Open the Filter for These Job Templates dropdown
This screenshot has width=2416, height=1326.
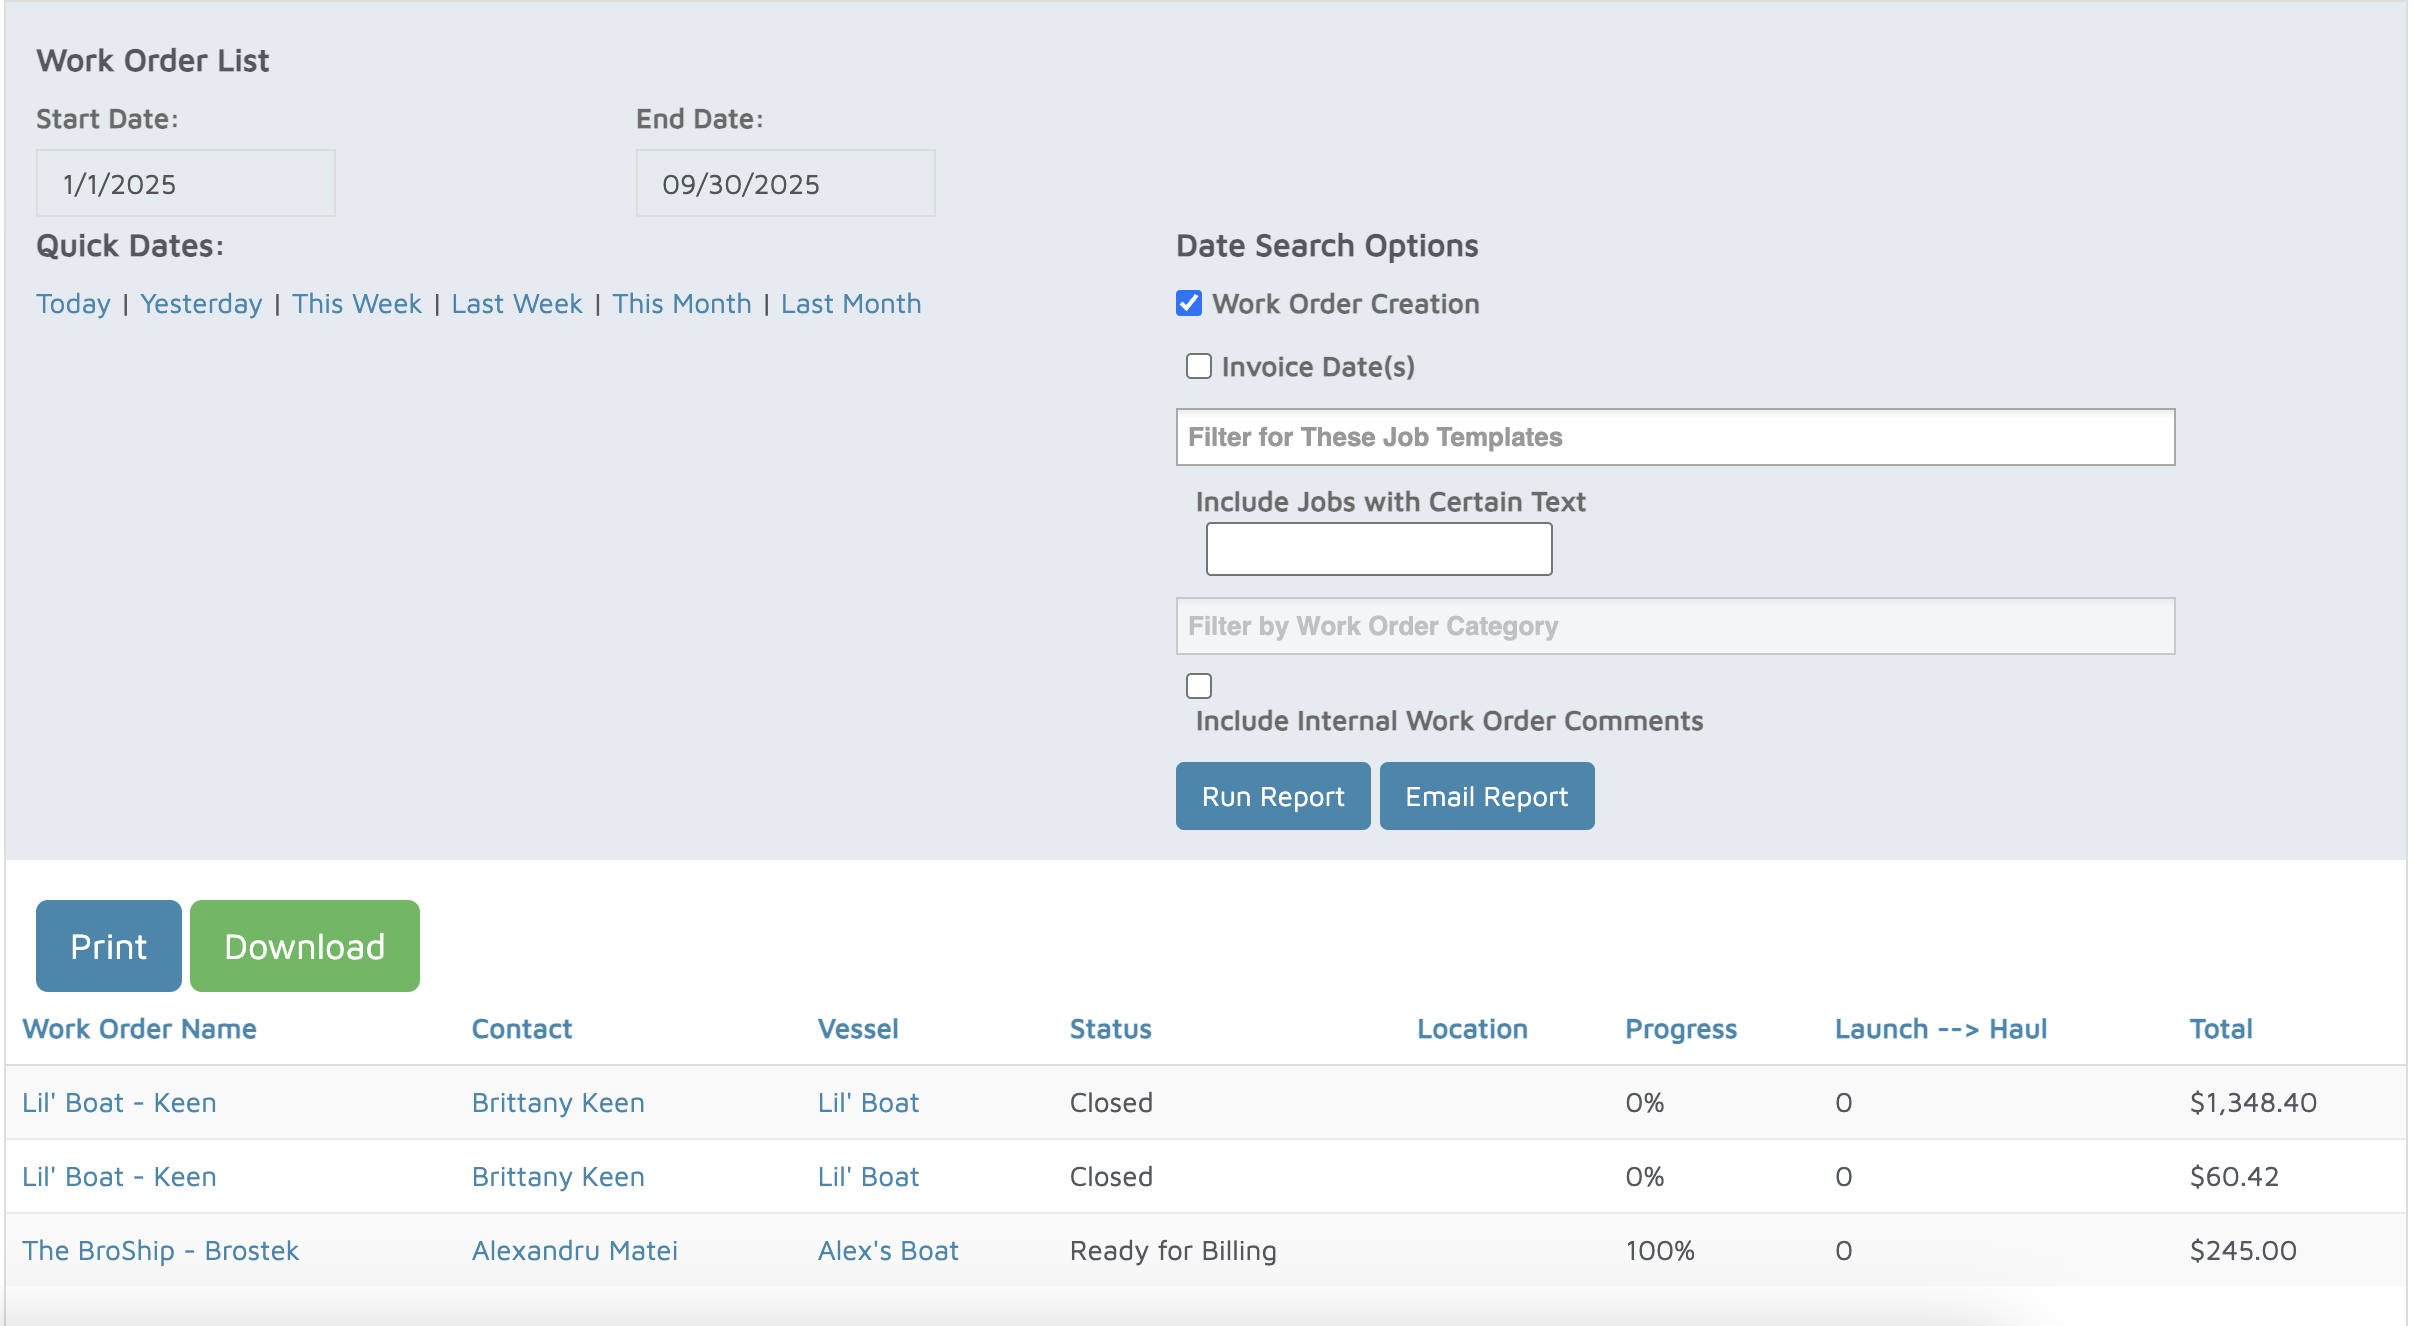[x=1674, y=437]
